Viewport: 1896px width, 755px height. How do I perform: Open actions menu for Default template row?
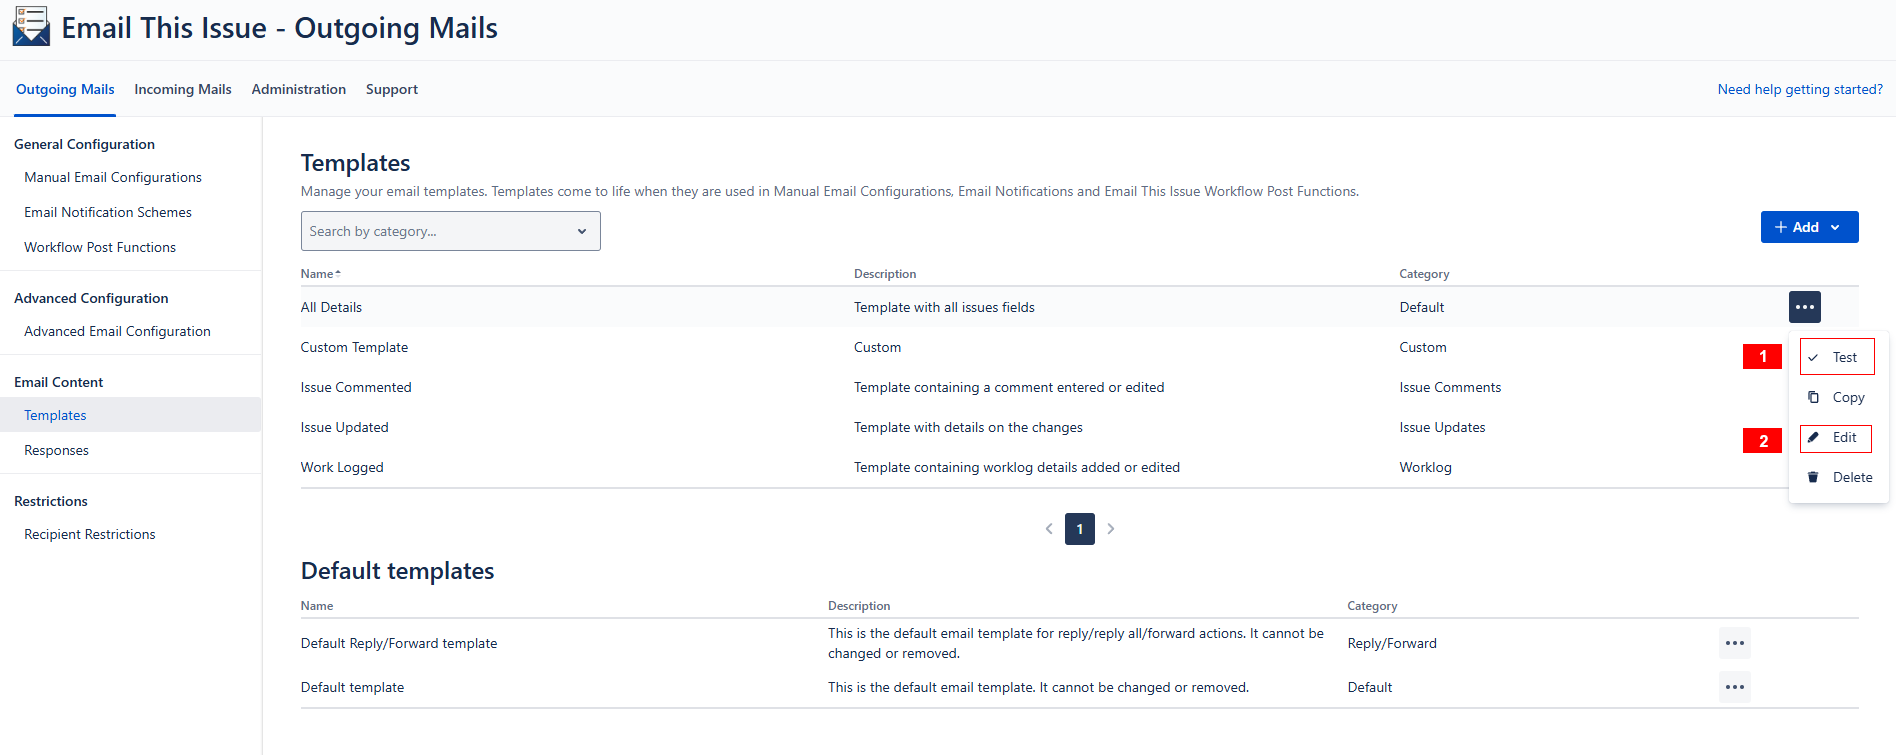click(x=1734, y=687)
